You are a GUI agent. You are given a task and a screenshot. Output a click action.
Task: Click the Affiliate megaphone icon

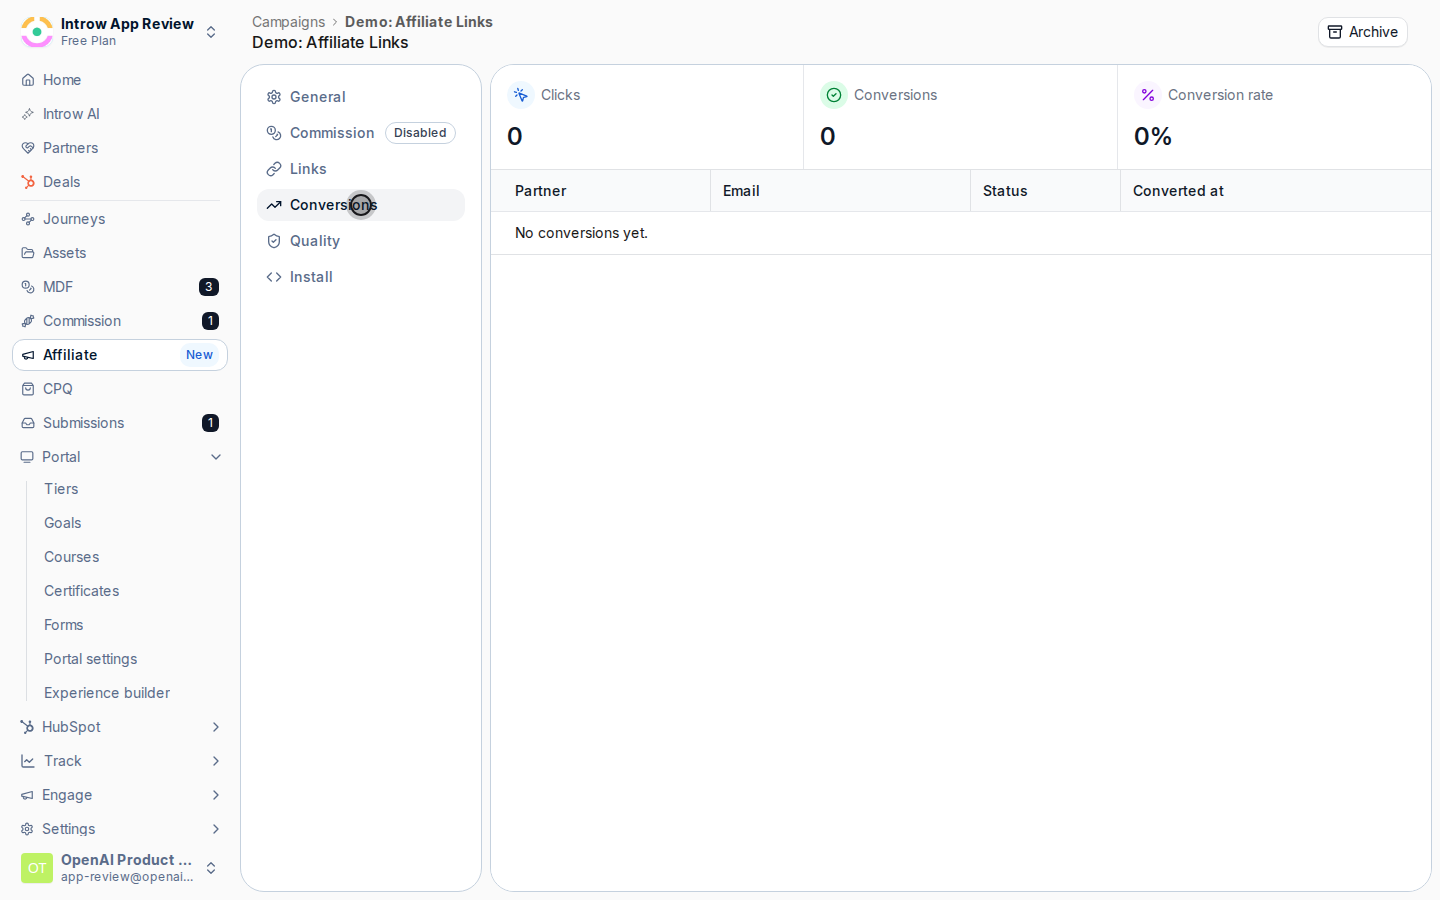click(x=28, y=355)
